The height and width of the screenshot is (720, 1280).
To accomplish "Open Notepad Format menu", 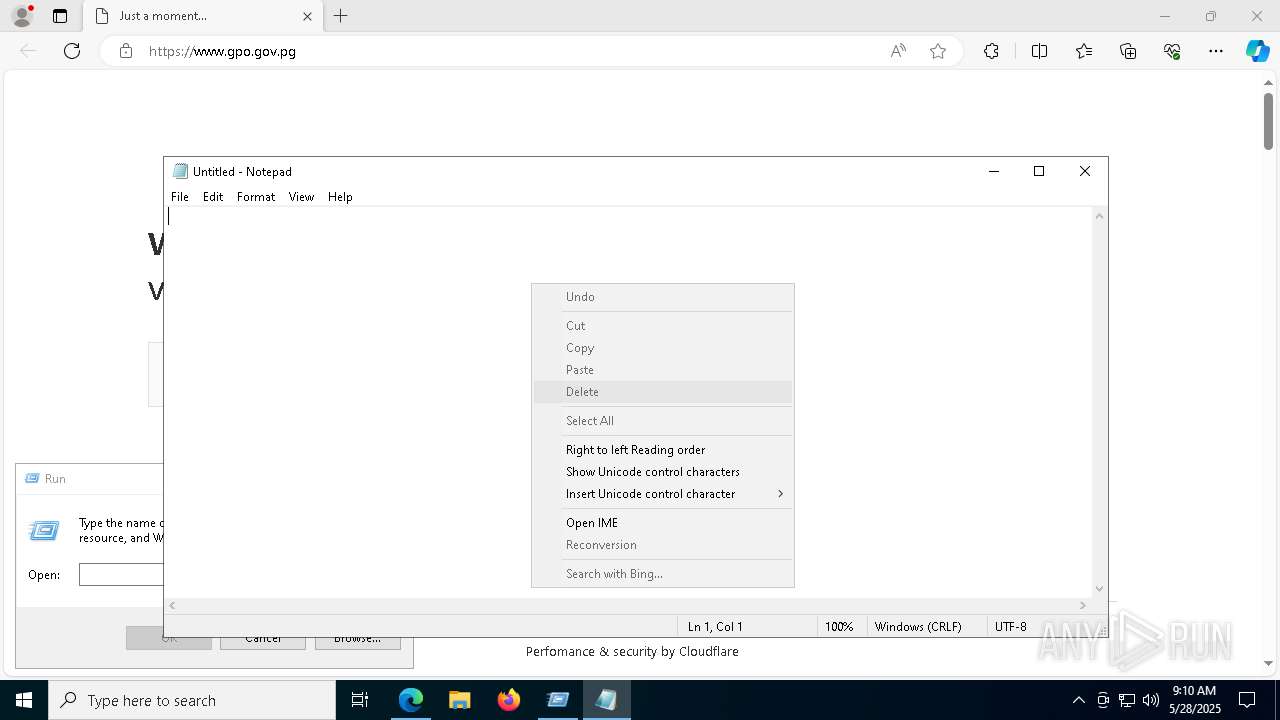I will [x=256, y=197].
